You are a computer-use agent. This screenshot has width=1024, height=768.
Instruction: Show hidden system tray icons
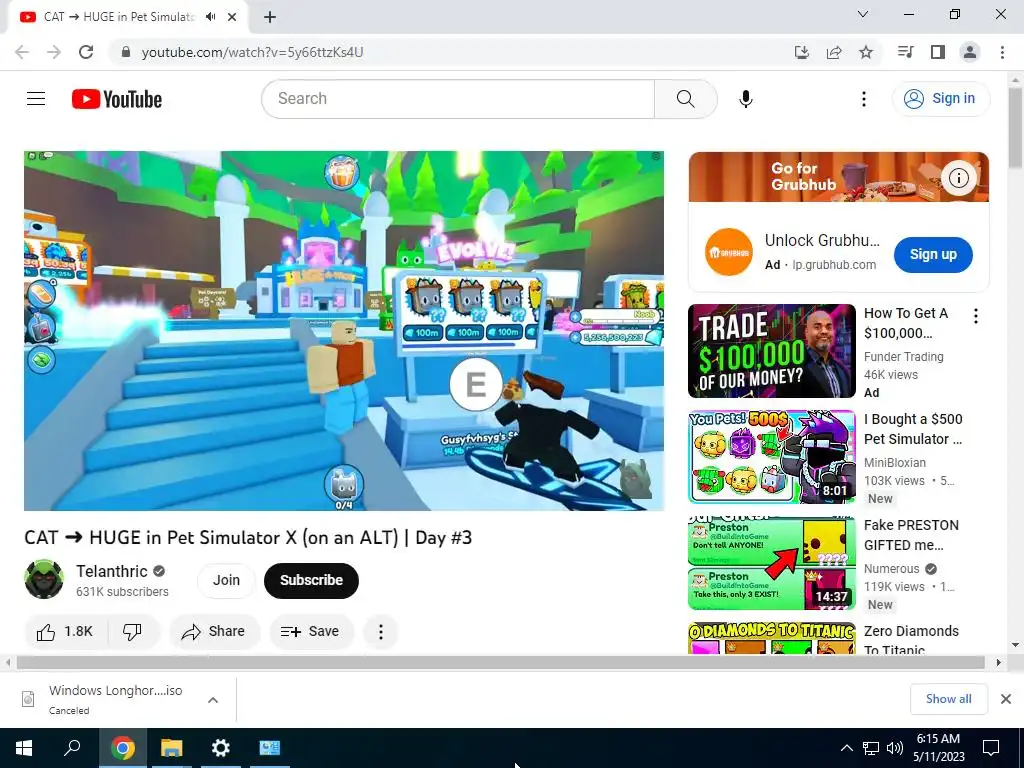pyautogui.click(x=846, y=748)
